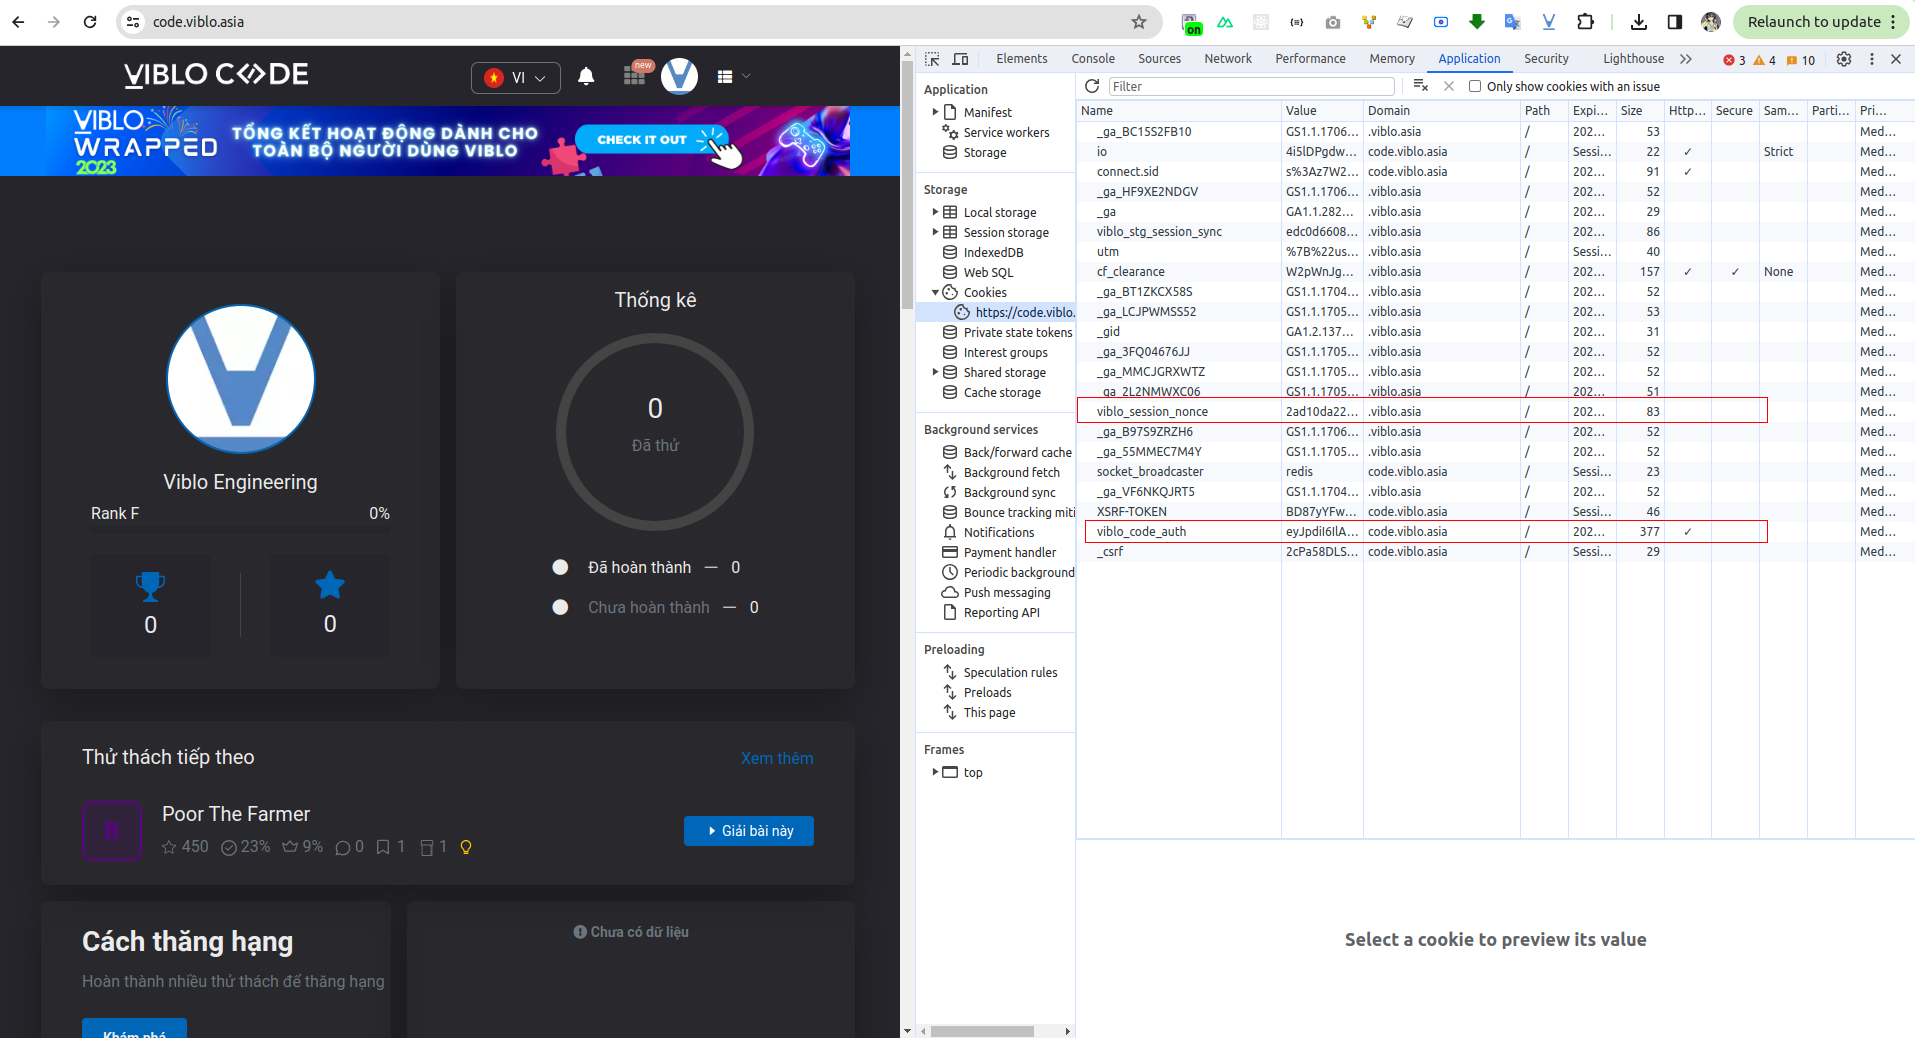Screen dimensions: 1915x1038
Task: Open the Chrome extensions puzzle icon
Action: click(x=1585, y=21)
